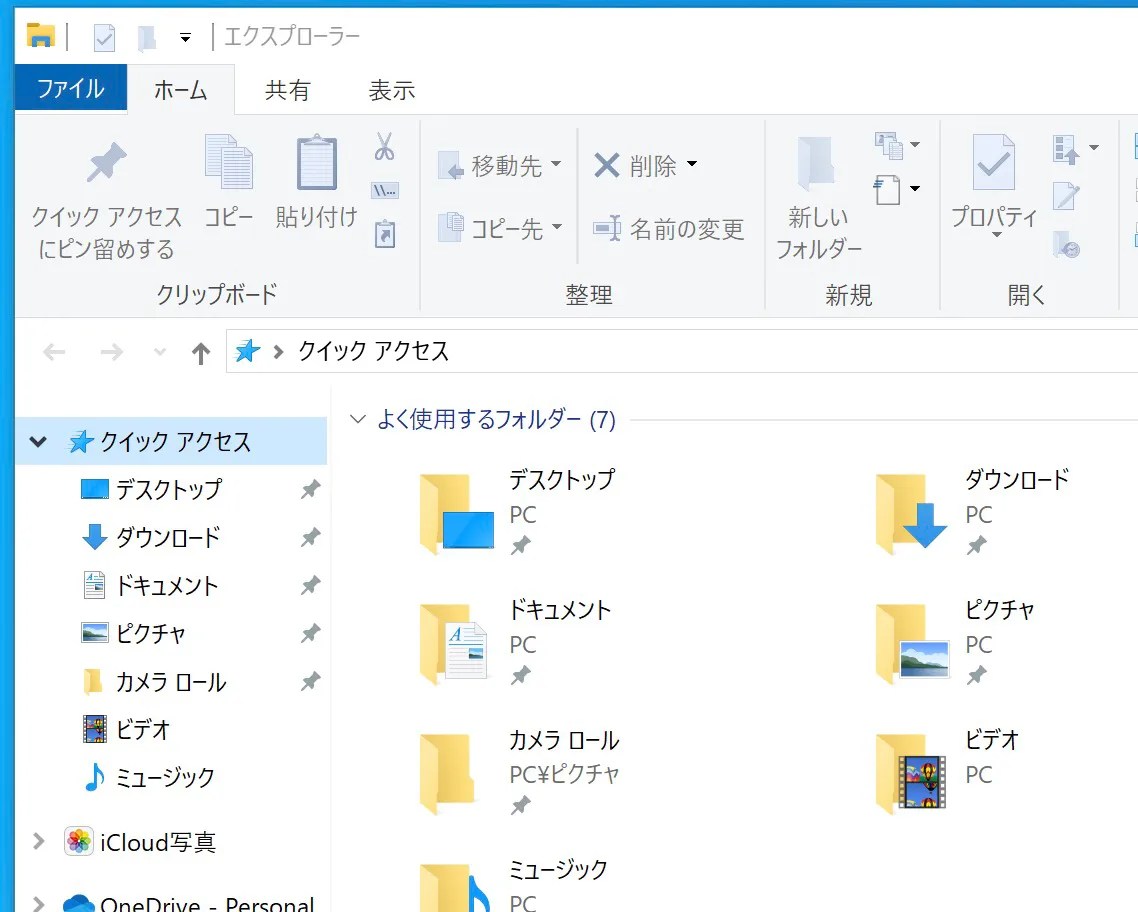
Task: Open the Quick Access Toolbar customize dropdown
Action: 186,38
